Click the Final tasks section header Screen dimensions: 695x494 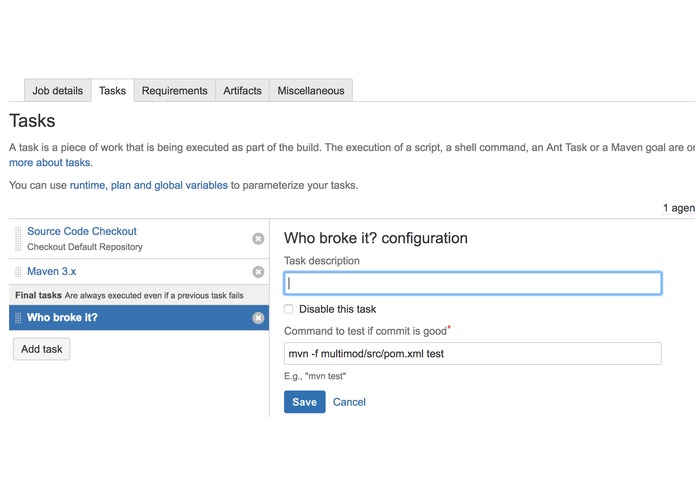tap(139, 295)
